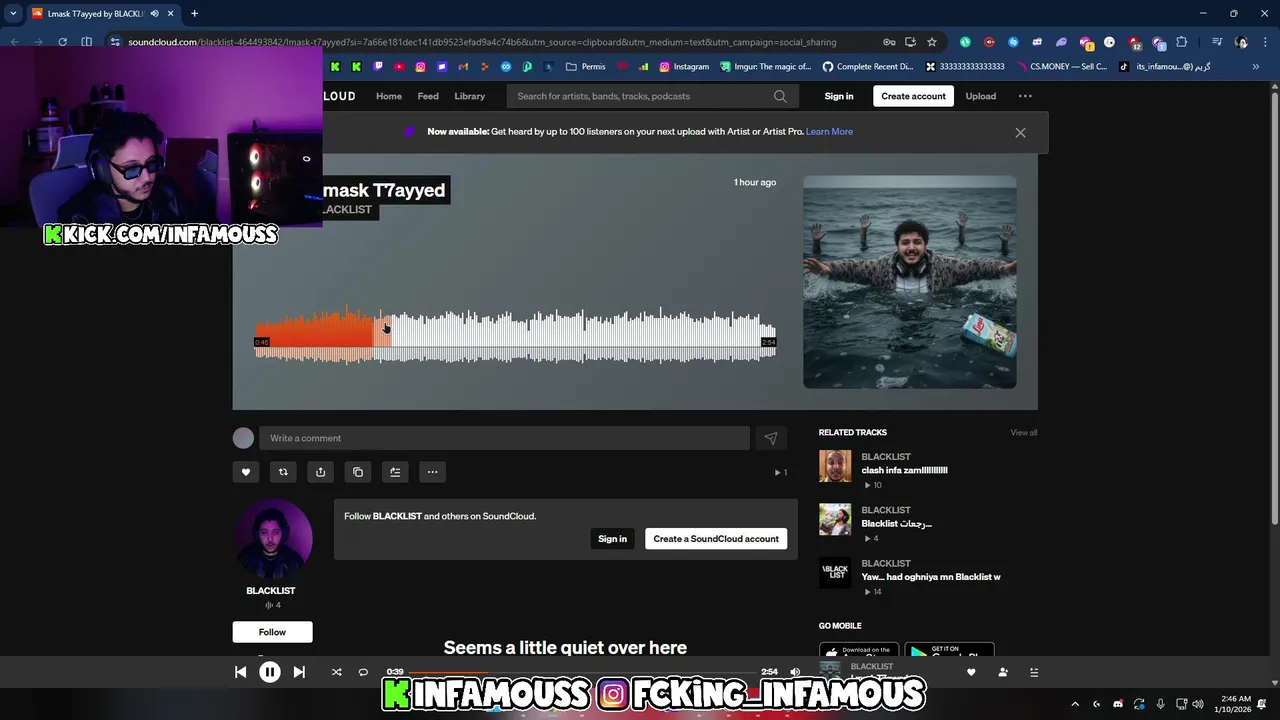Open the SoundCloud header three-dot menu
Image resolution: width=1280 pixels, height=720 pixels.
click(x=1025, y=96)
